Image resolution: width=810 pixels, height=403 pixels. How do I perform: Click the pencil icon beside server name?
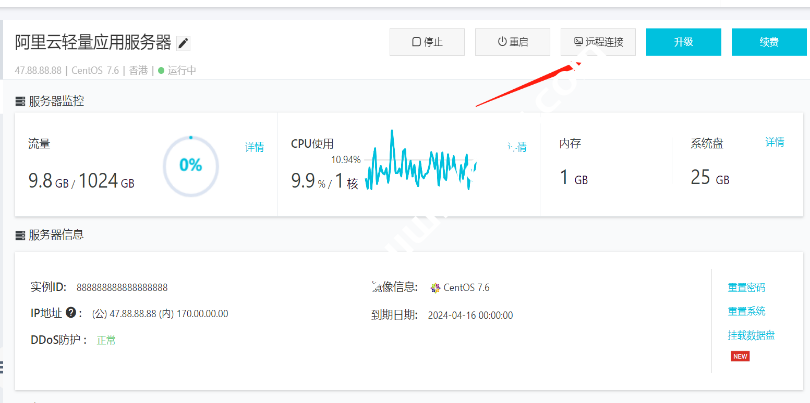point(183,43)
